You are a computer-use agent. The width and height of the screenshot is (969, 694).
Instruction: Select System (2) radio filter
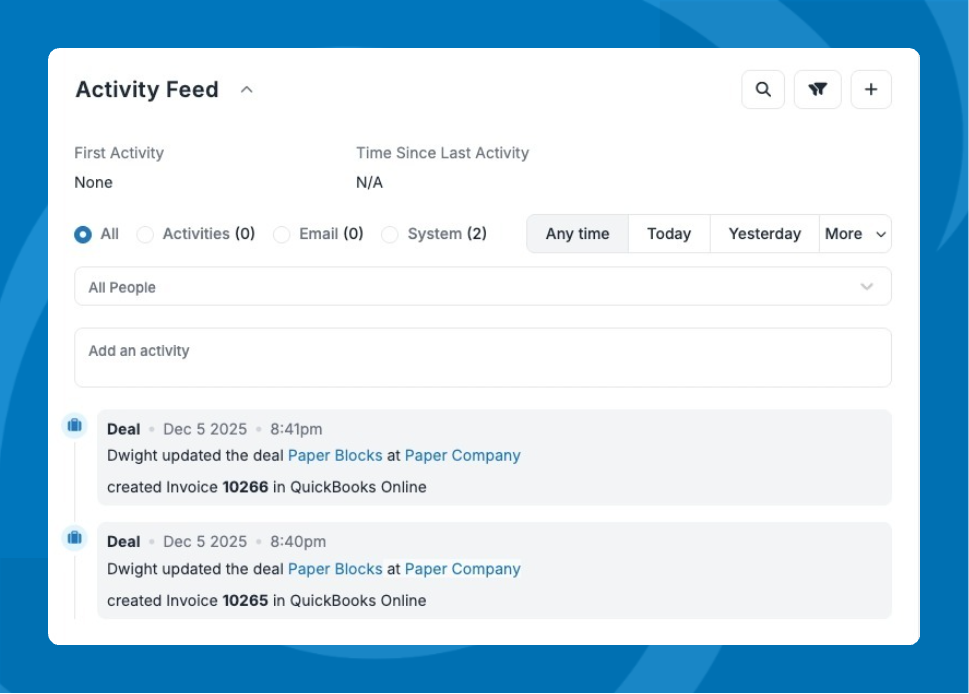coord(390,234)
